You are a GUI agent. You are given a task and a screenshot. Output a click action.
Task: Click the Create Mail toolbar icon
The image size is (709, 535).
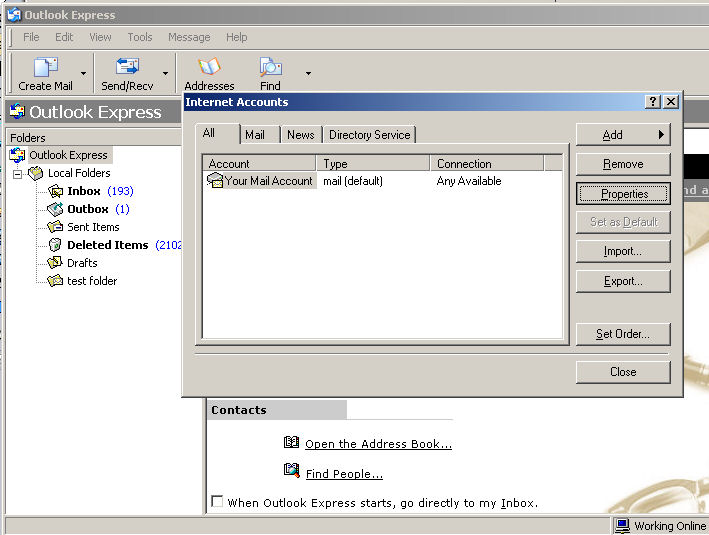pos(45,68)
